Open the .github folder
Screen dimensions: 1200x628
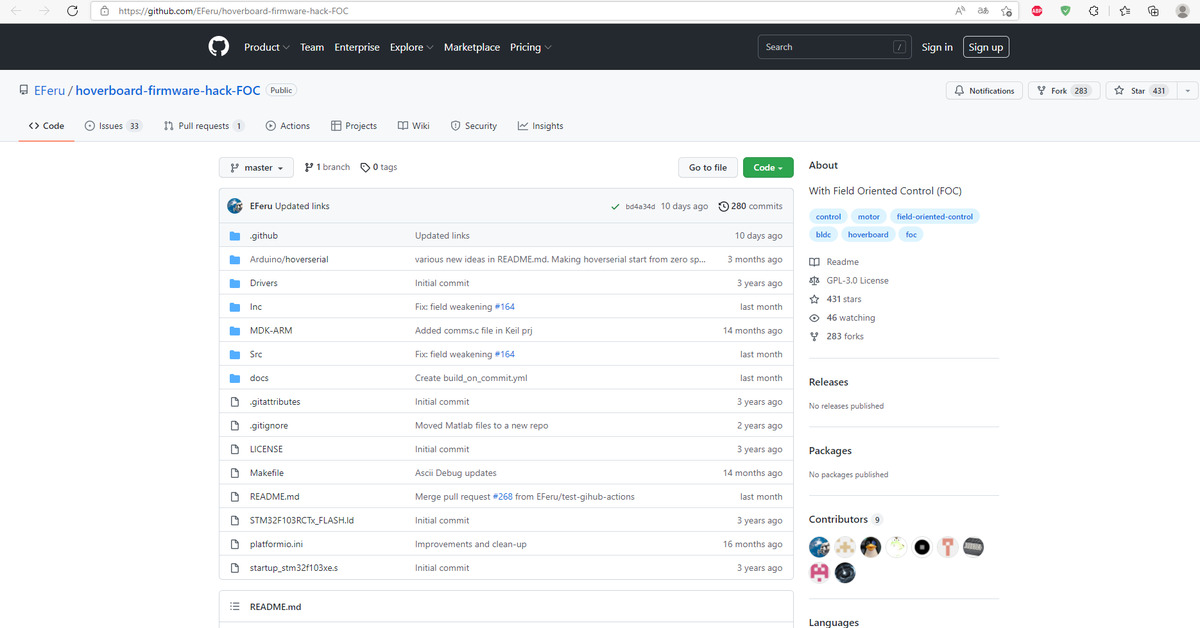(264, 236)
